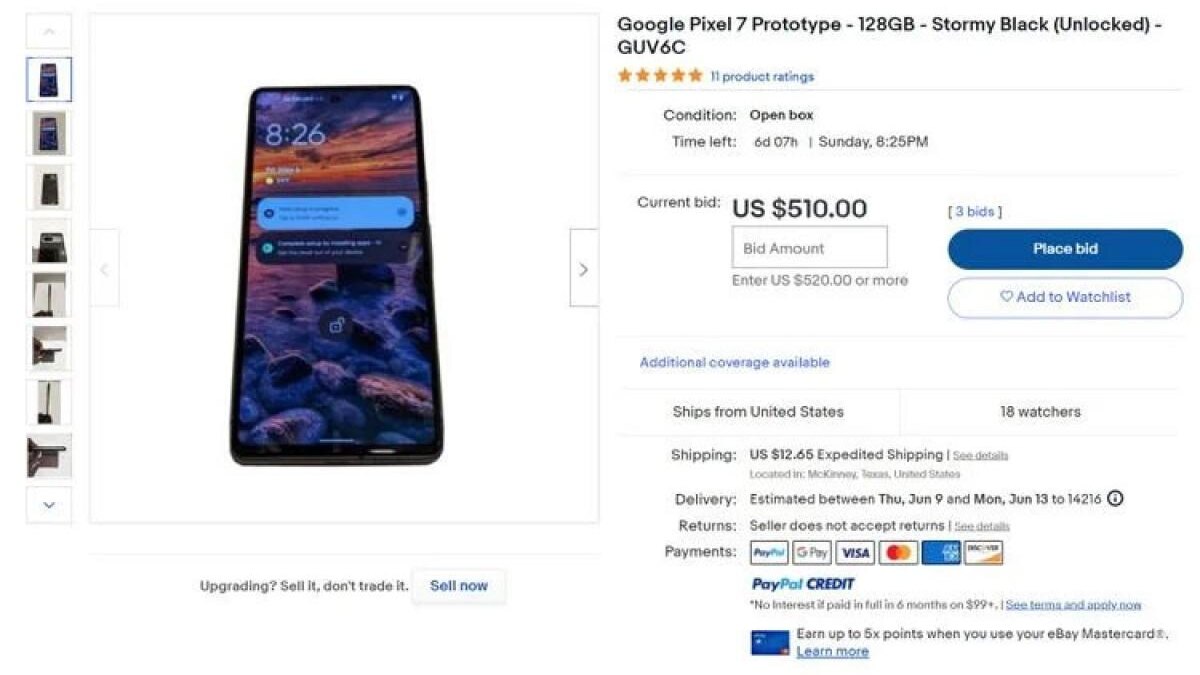Advance to next photo with right arrow
Viewport: 1200px width, 675px height.
click(584, 269)
